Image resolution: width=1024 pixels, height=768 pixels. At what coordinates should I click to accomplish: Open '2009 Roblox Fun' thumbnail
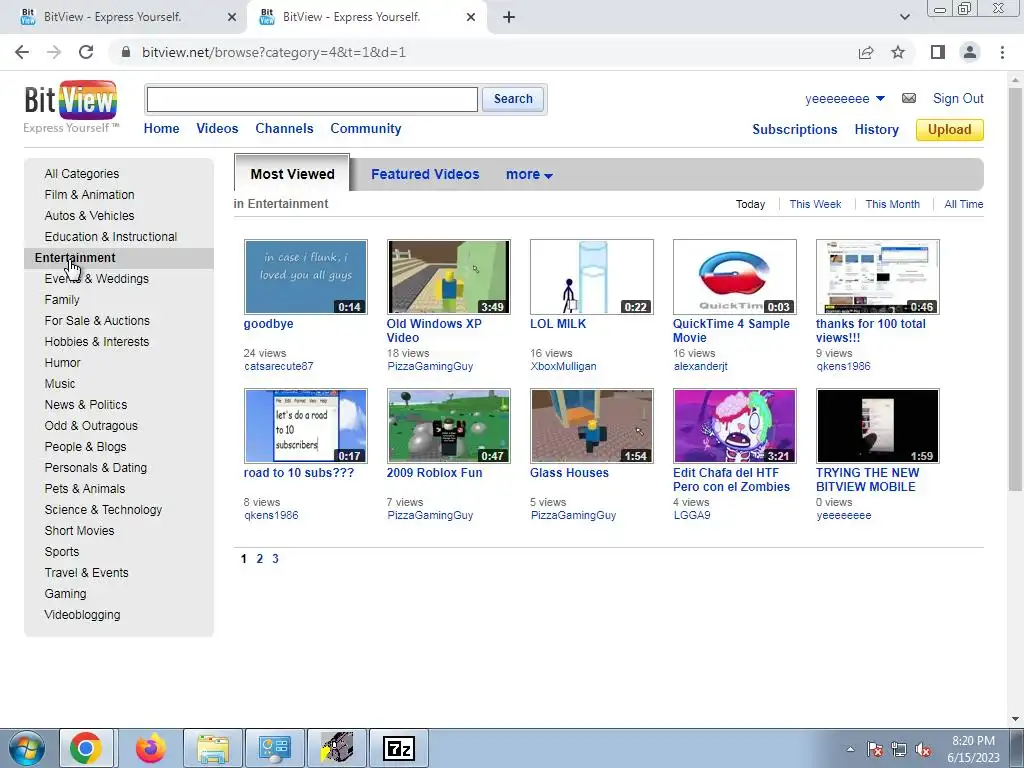[x=449, y=426]
